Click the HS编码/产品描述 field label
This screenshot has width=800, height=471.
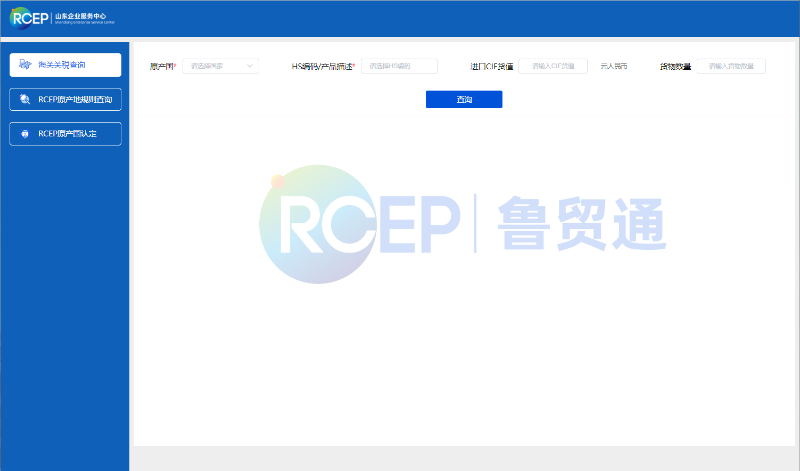tap(323, 66)
